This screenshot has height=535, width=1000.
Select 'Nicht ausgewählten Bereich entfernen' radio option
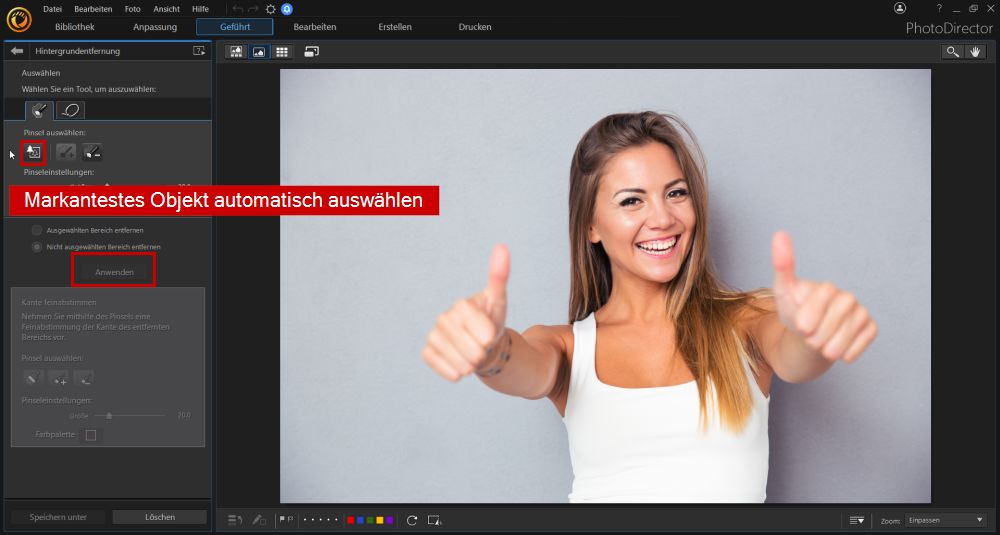point(37,246)
